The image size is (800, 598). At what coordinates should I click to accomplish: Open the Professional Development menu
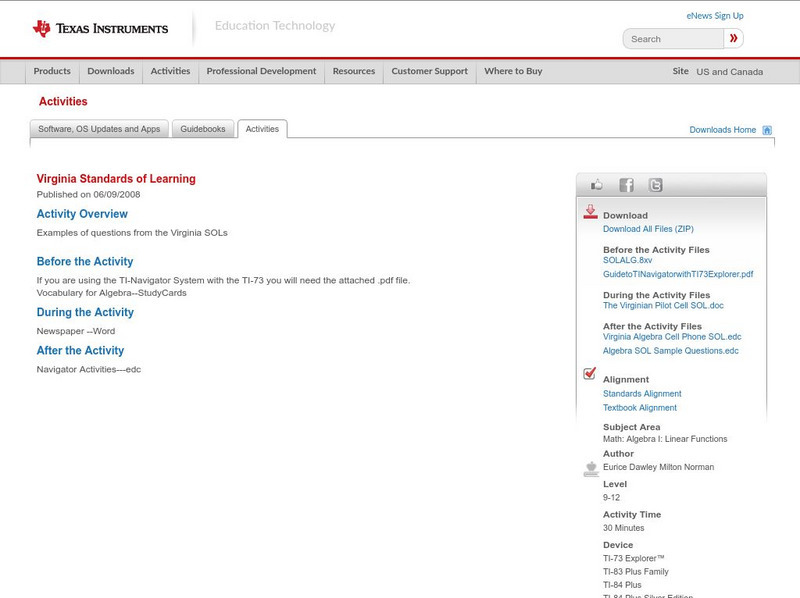[x=261, y=71]
